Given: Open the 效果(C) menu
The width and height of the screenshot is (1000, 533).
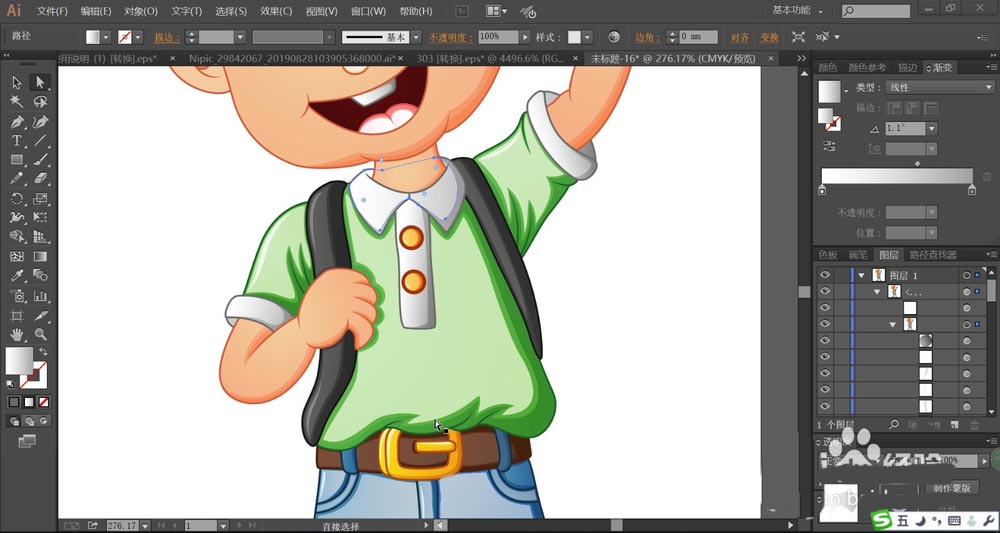Looking at the screenshot, I should [276, 11].
